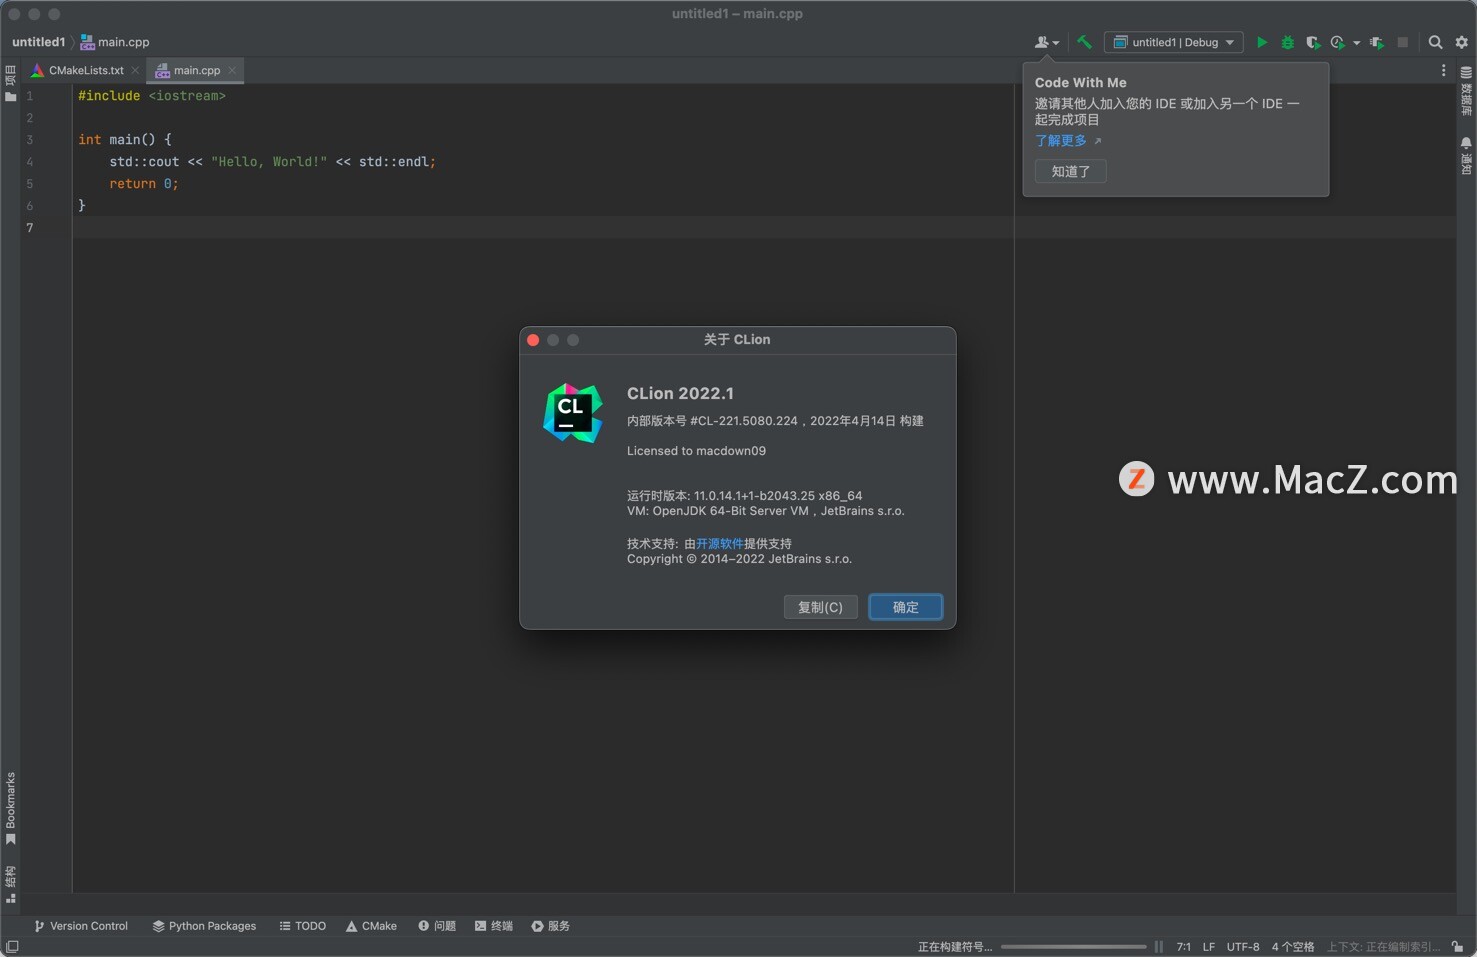Click the grey Stop square icon

coord(1403,42)
